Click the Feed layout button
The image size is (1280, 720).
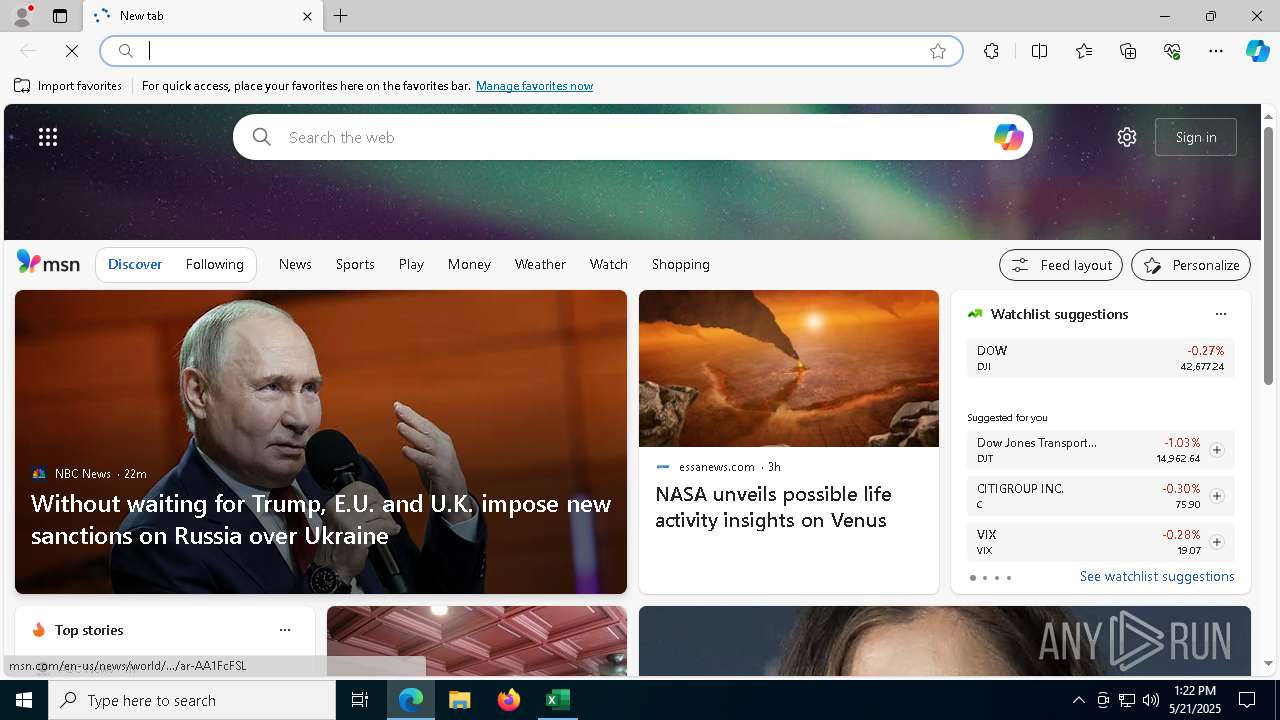click(x=1061, y=265)
